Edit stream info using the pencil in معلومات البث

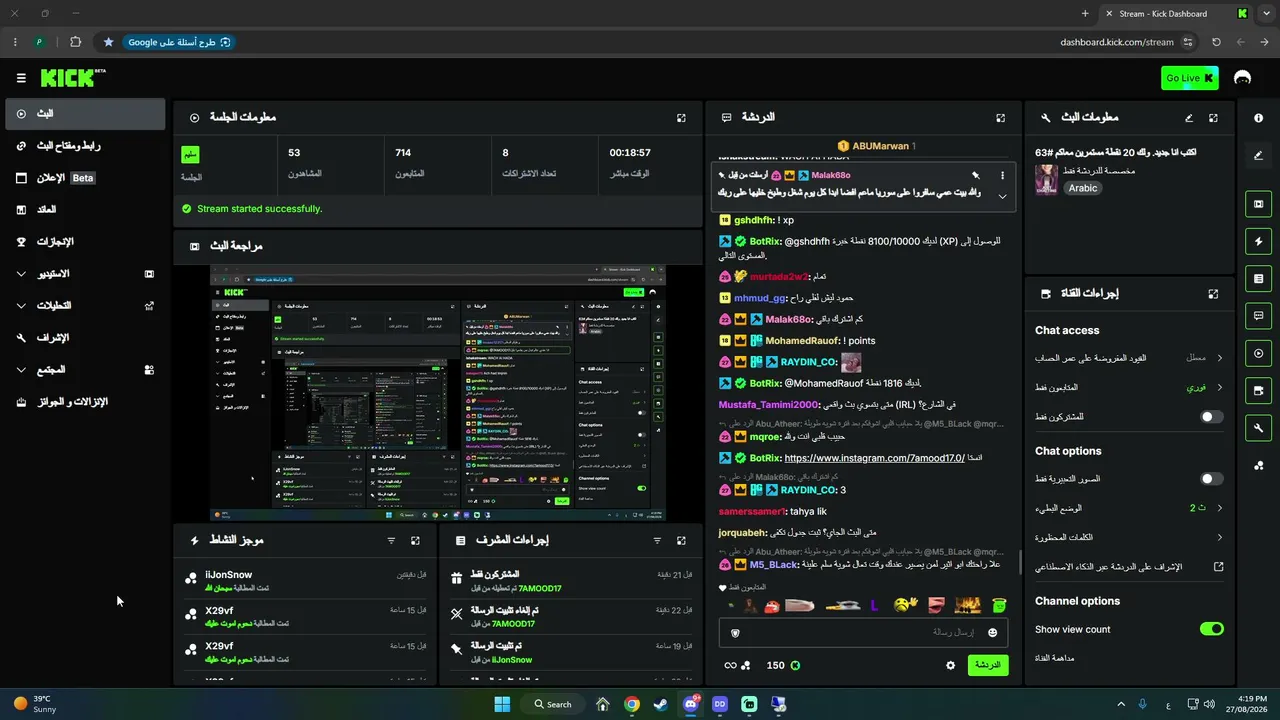pos(1189,118)
